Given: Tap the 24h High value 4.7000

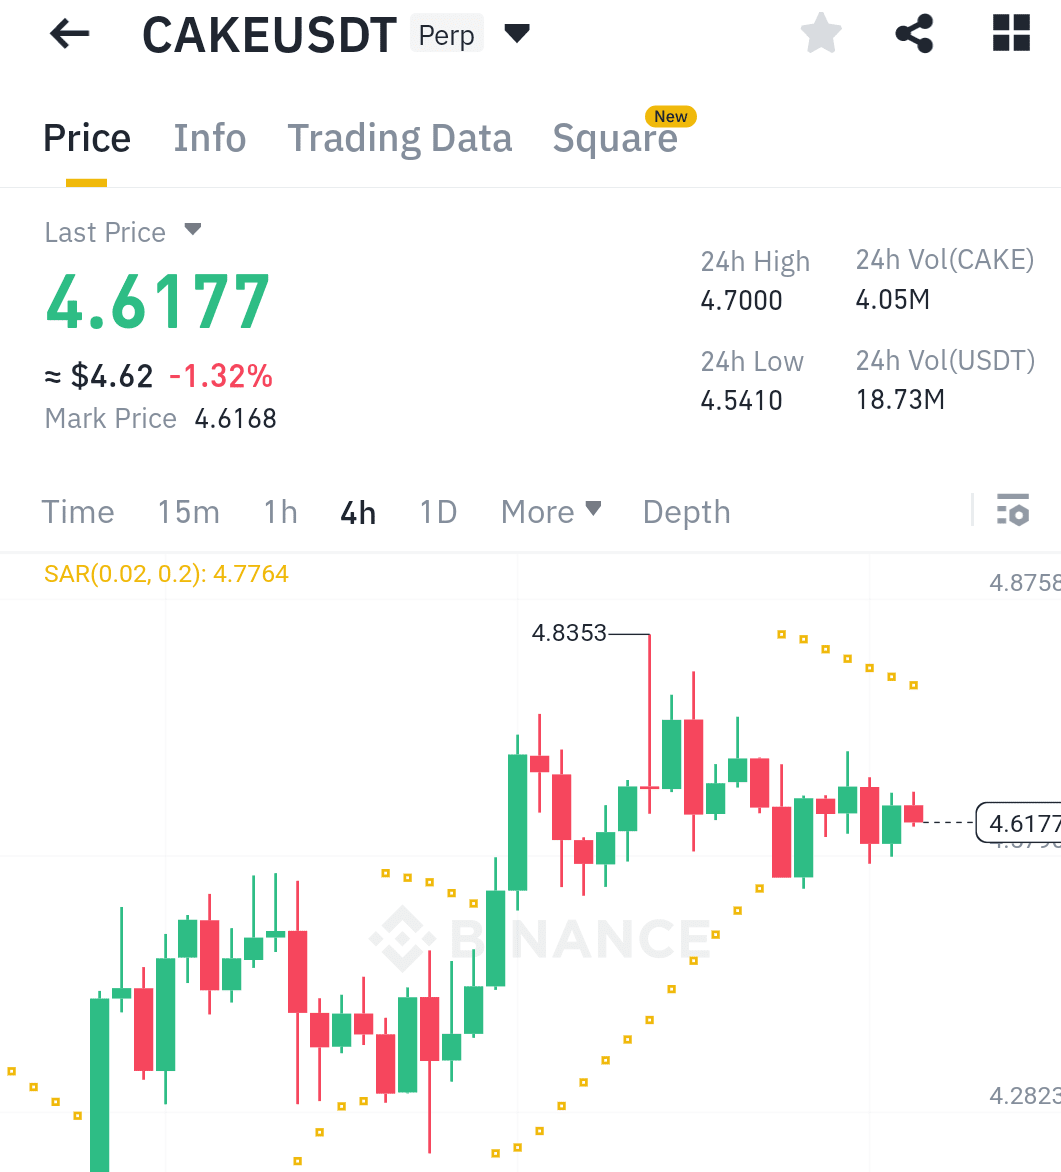Looking at the screenshot, I should coord(741,300).
